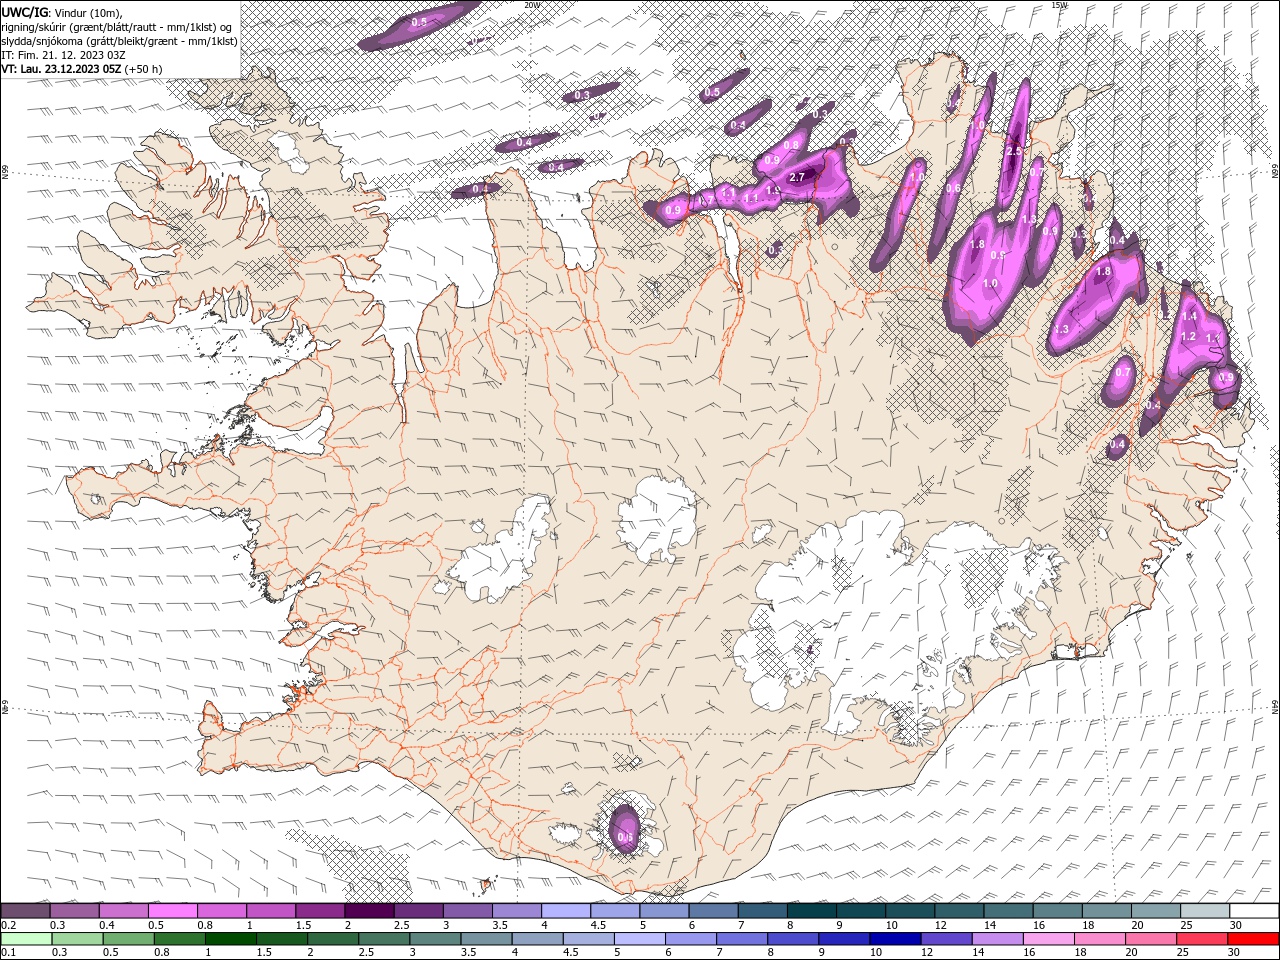Select the dark purple top-row swatch at 2
Screen dimensions: 1280x960
tap(369, 911)
